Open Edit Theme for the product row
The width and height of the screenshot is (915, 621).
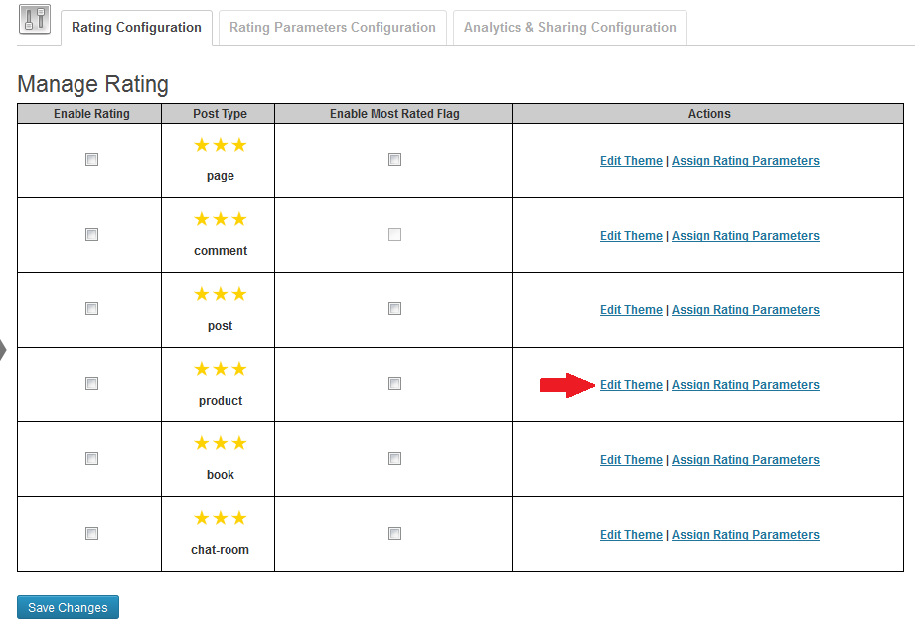coord(631,385)
